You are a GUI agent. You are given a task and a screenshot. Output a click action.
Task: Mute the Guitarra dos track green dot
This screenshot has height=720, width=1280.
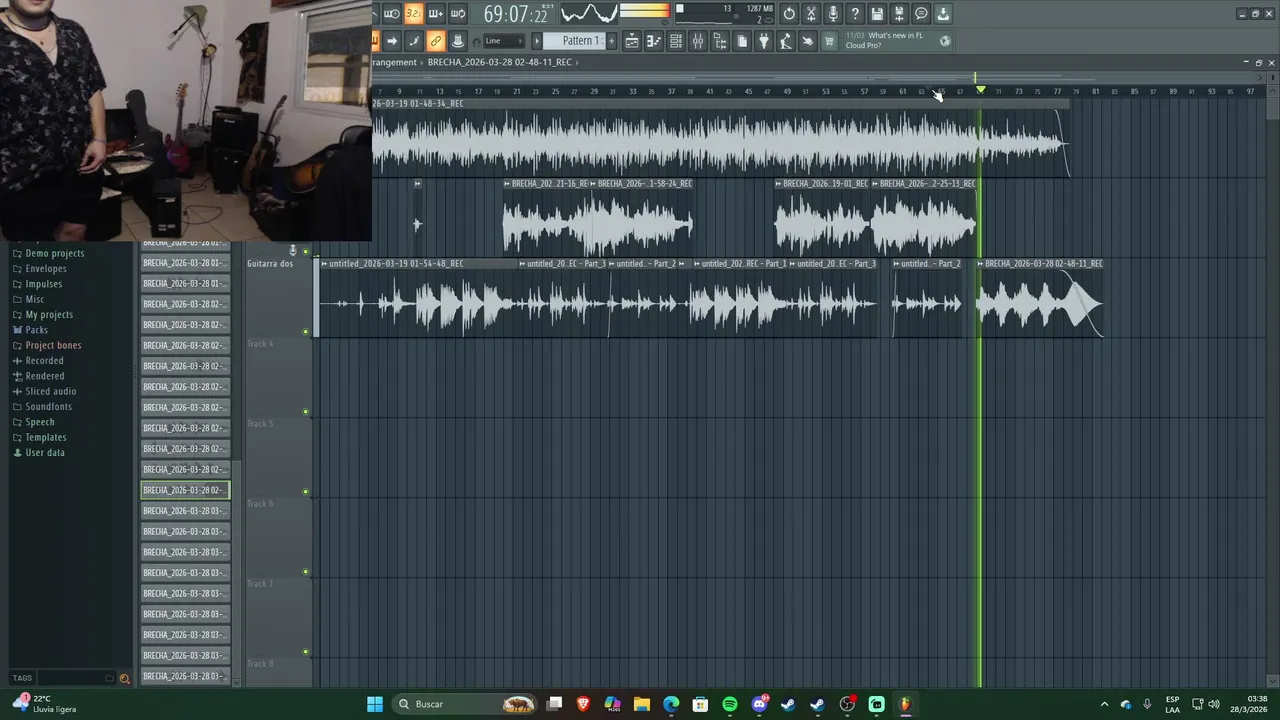[x=306, y=331]
